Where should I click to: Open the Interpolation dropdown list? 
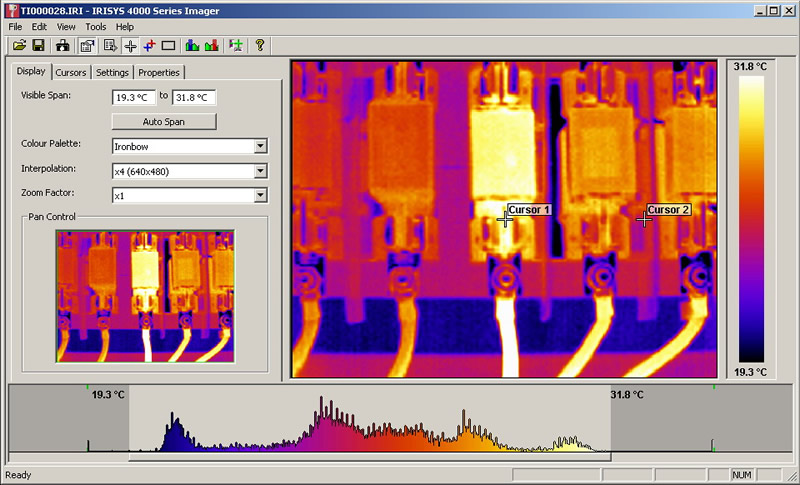pyautogui.click(x=260, y=171)
